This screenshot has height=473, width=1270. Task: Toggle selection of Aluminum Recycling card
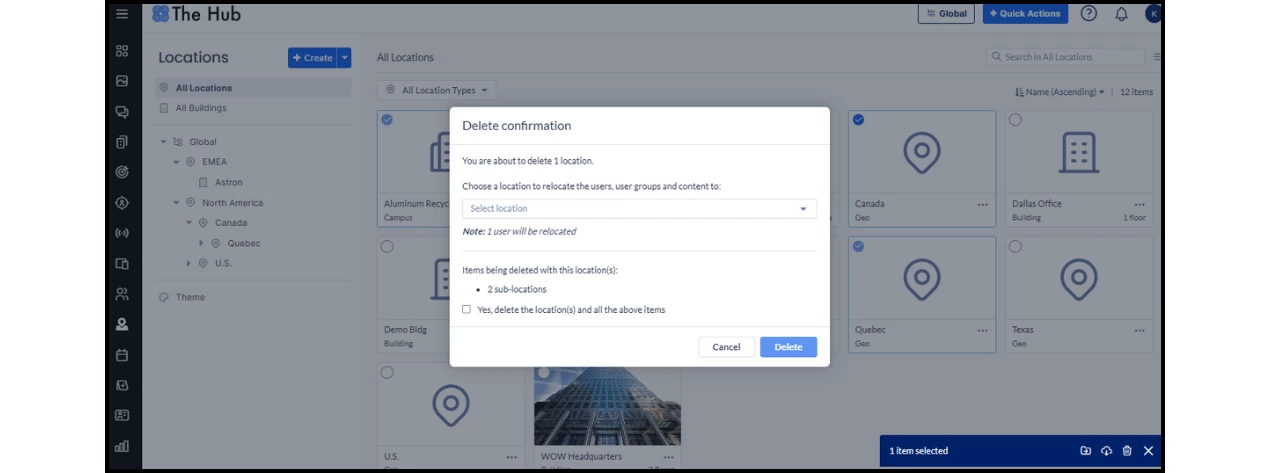(x=387, y=120)
